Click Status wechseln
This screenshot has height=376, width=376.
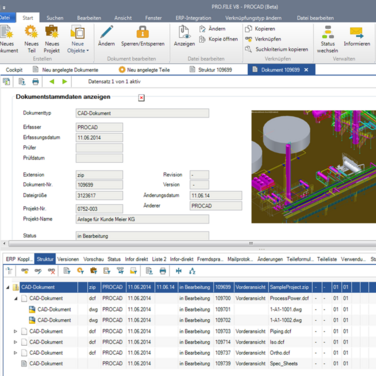click(x=327, y=39)
